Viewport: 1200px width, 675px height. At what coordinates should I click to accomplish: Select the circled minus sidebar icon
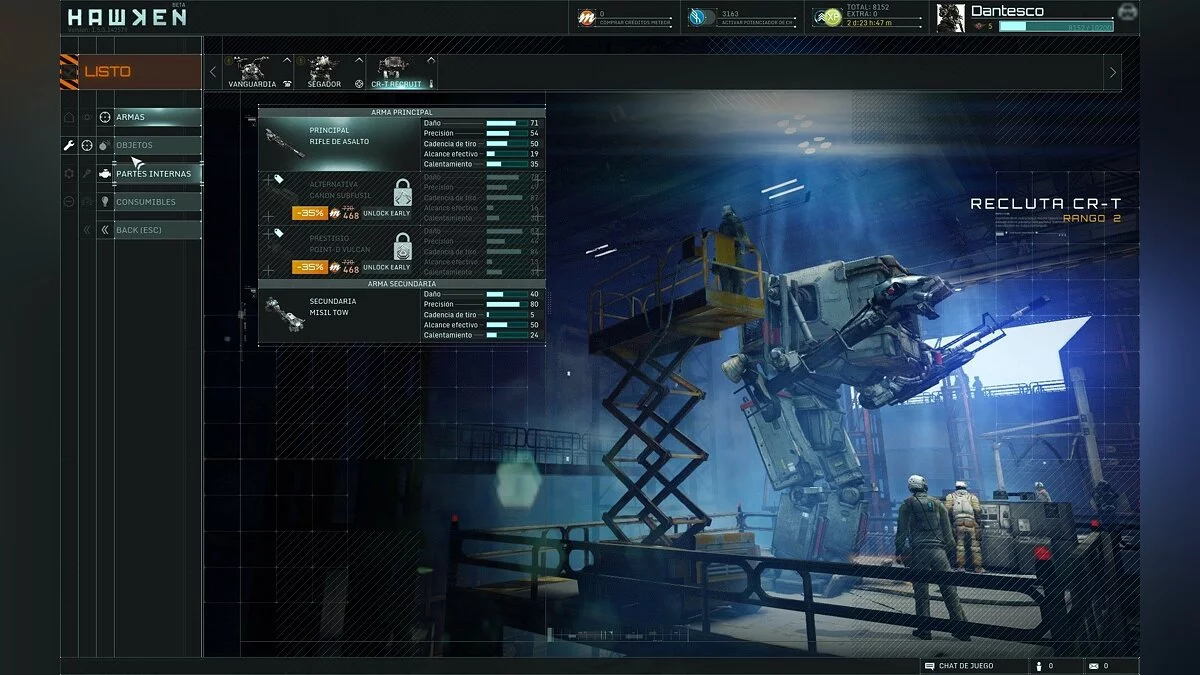(x=69, y=201)
